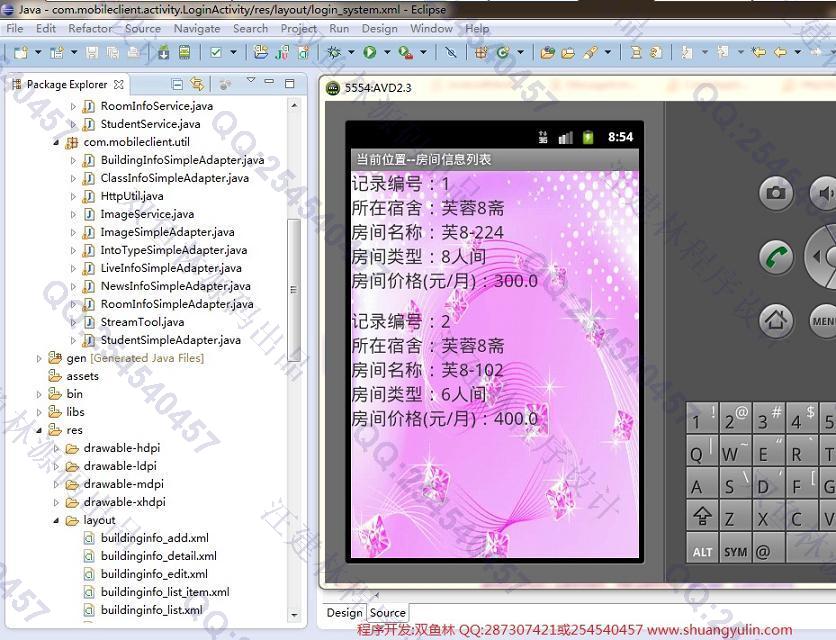The width and height of the screenshot is (836, 640).
Task: Click the Save toolbar icon
Action: tap(92, 52)
